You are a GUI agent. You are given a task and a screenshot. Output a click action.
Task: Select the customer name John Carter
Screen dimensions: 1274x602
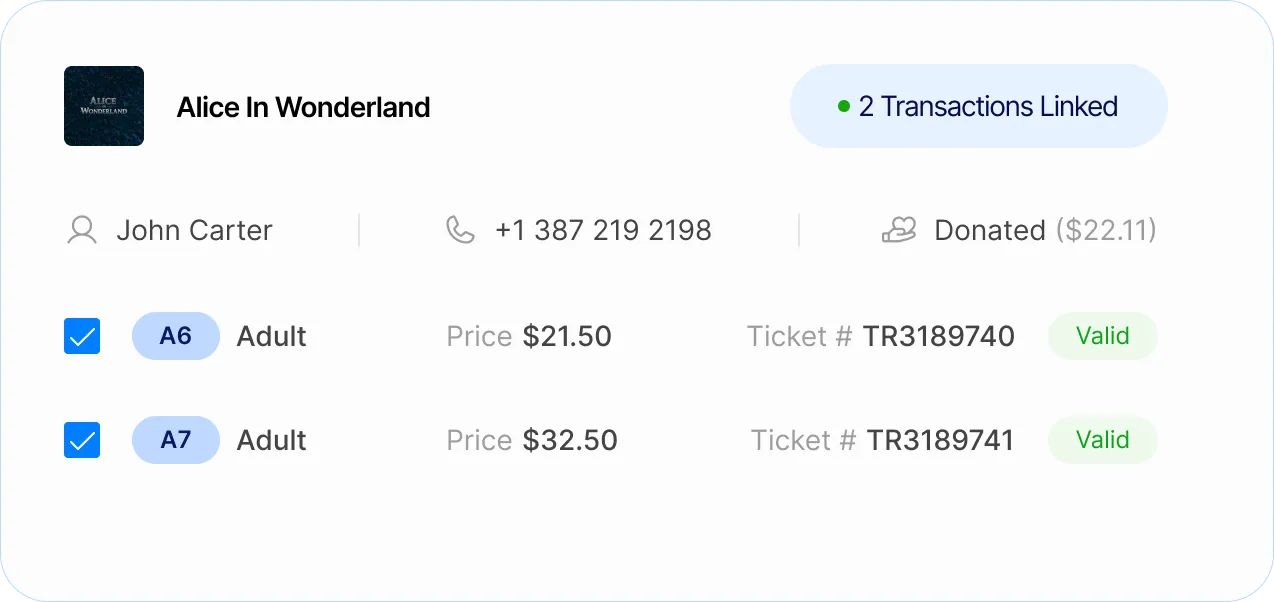194,230
